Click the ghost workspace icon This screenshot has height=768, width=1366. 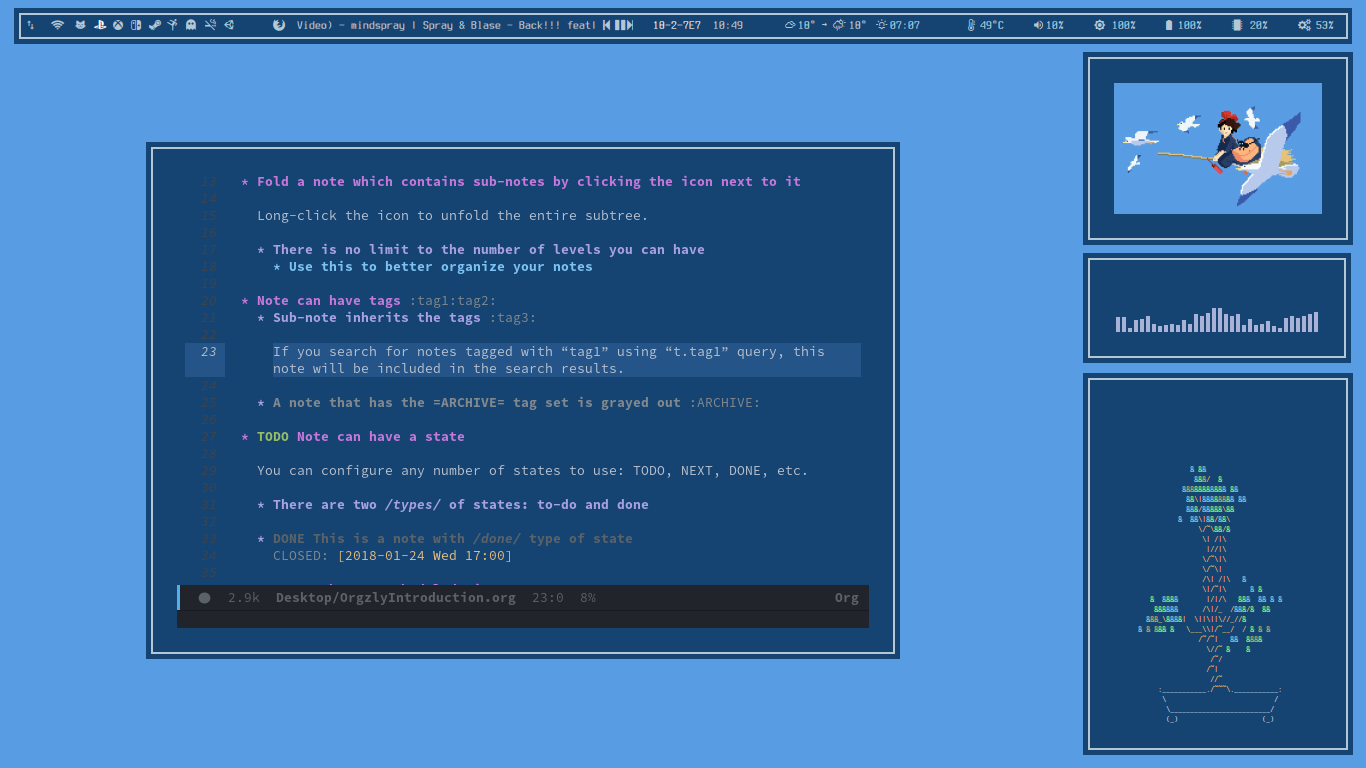pyautogui.click(x=191, y=25)
